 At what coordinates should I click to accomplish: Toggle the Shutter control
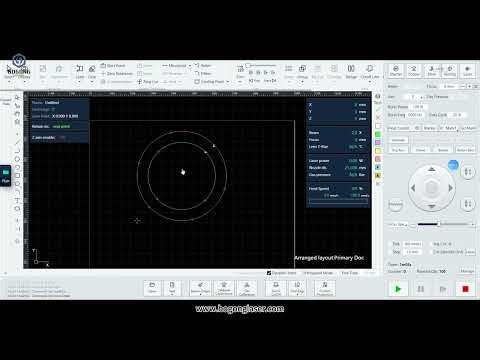[396, 71]
